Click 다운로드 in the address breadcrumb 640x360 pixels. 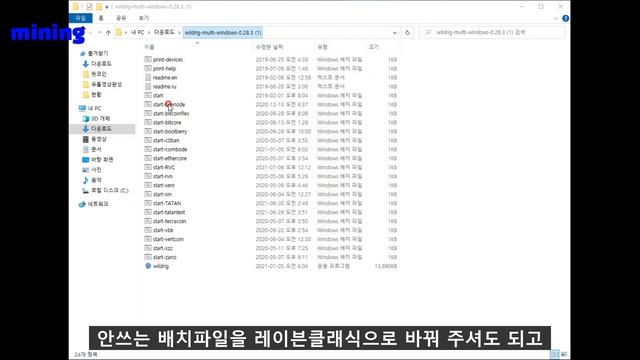[x=164, y=32]
